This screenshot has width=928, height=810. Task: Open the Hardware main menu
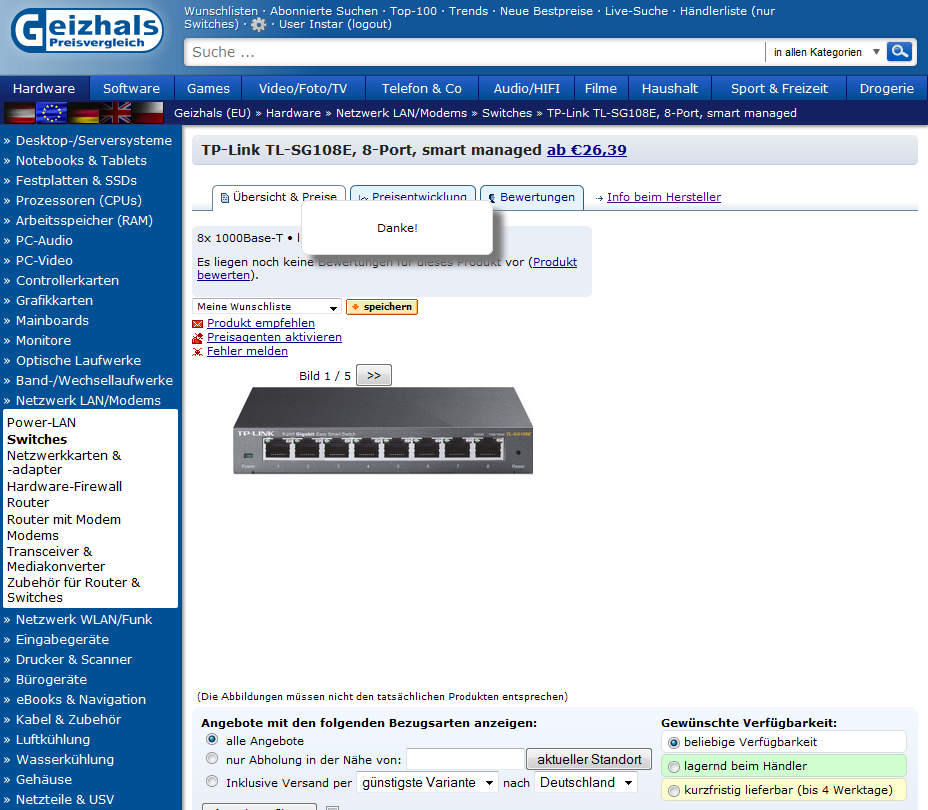[44, 89]
